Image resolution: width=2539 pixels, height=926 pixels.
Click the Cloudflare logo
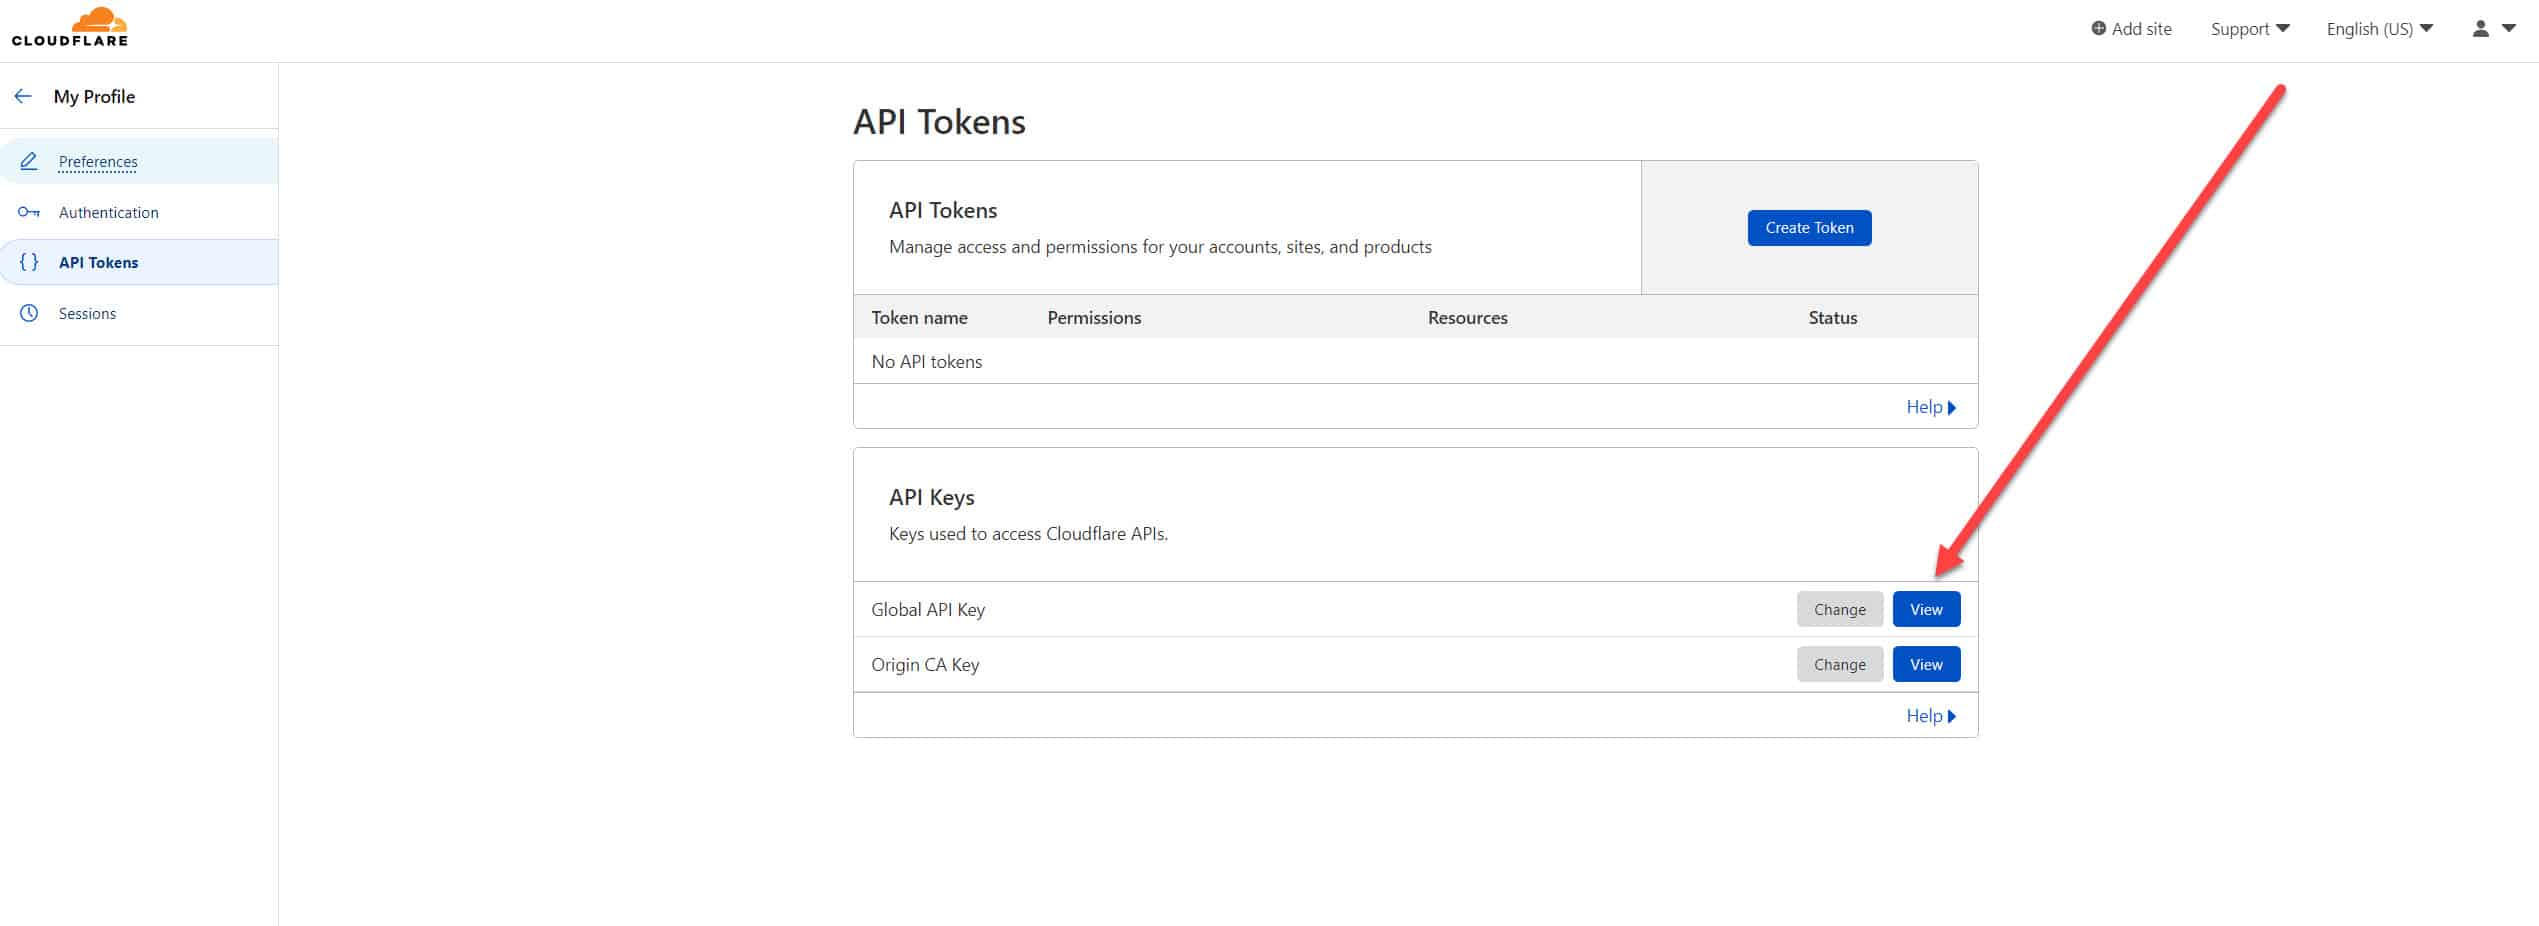click(x=70, y=27)
